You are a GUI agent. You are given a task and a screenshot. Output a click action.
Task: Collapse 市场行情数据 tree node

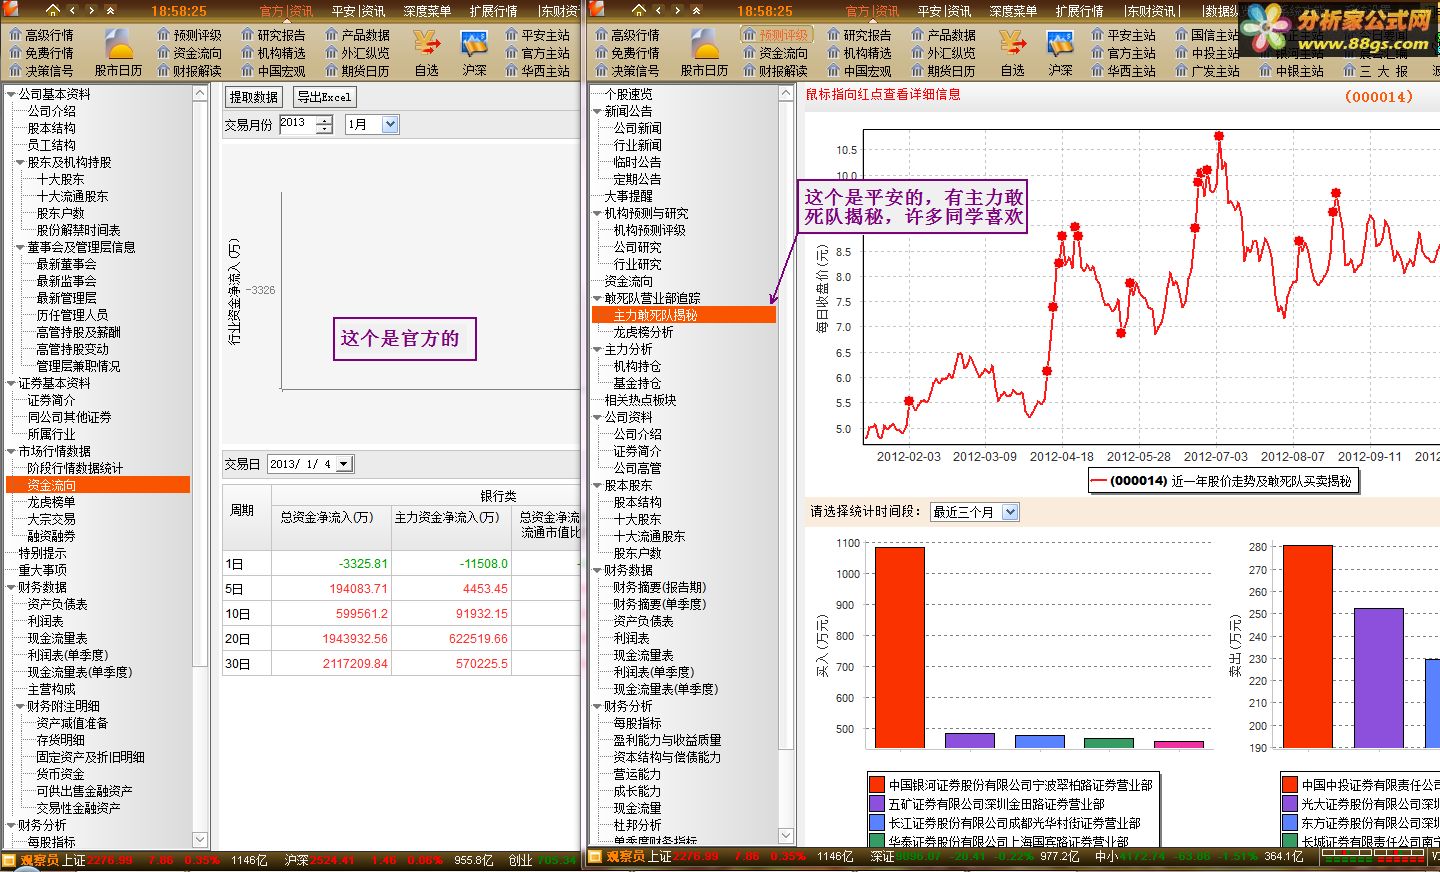tap(11, 451)
